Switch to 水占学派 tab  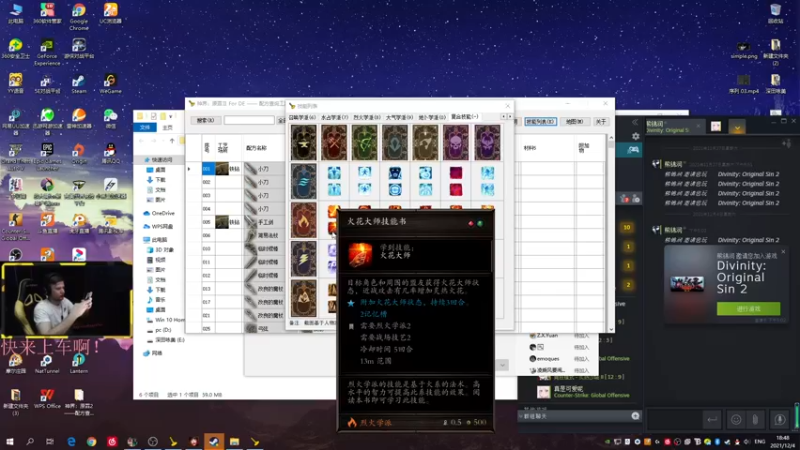(x=334, y=117)
